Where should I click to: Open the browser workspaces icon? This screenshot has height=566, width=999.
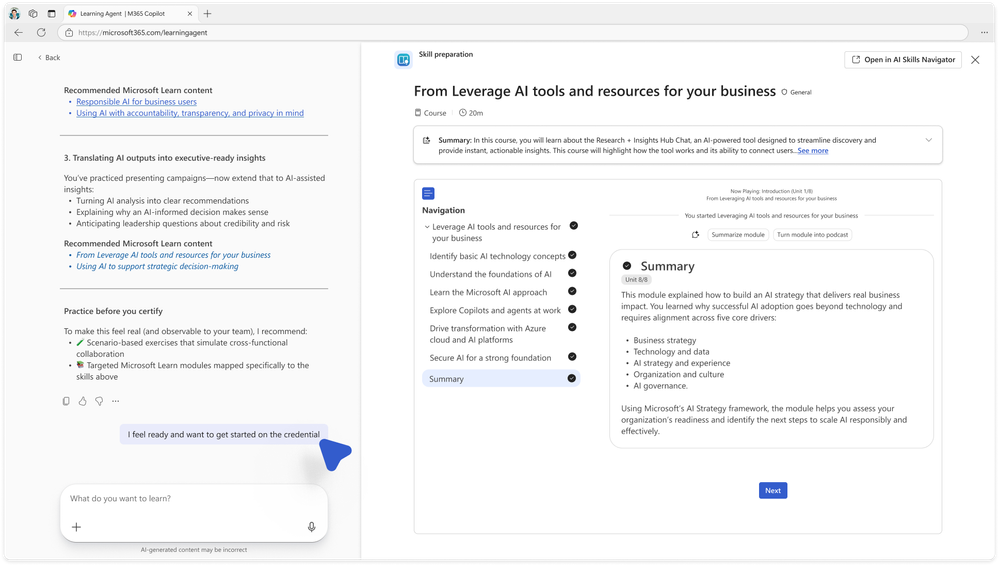33,13
